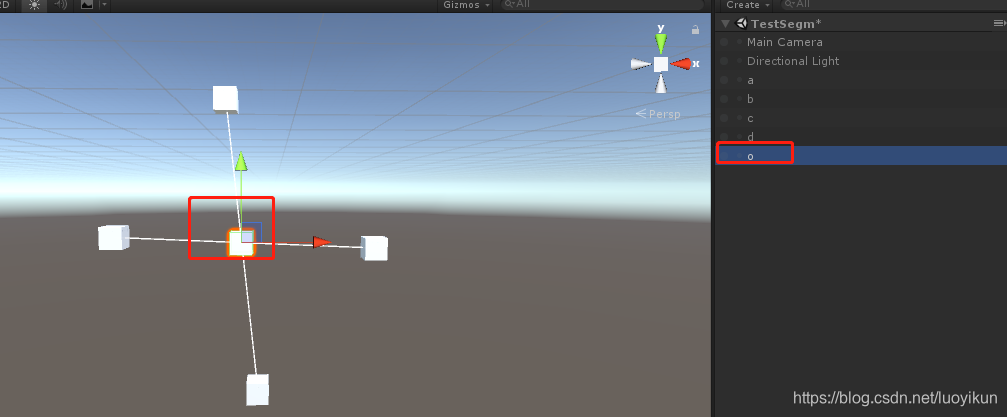Viewport: 1007px width, 417px height.
Task: Toggle Persp projection label
Action: pos(658,114)
